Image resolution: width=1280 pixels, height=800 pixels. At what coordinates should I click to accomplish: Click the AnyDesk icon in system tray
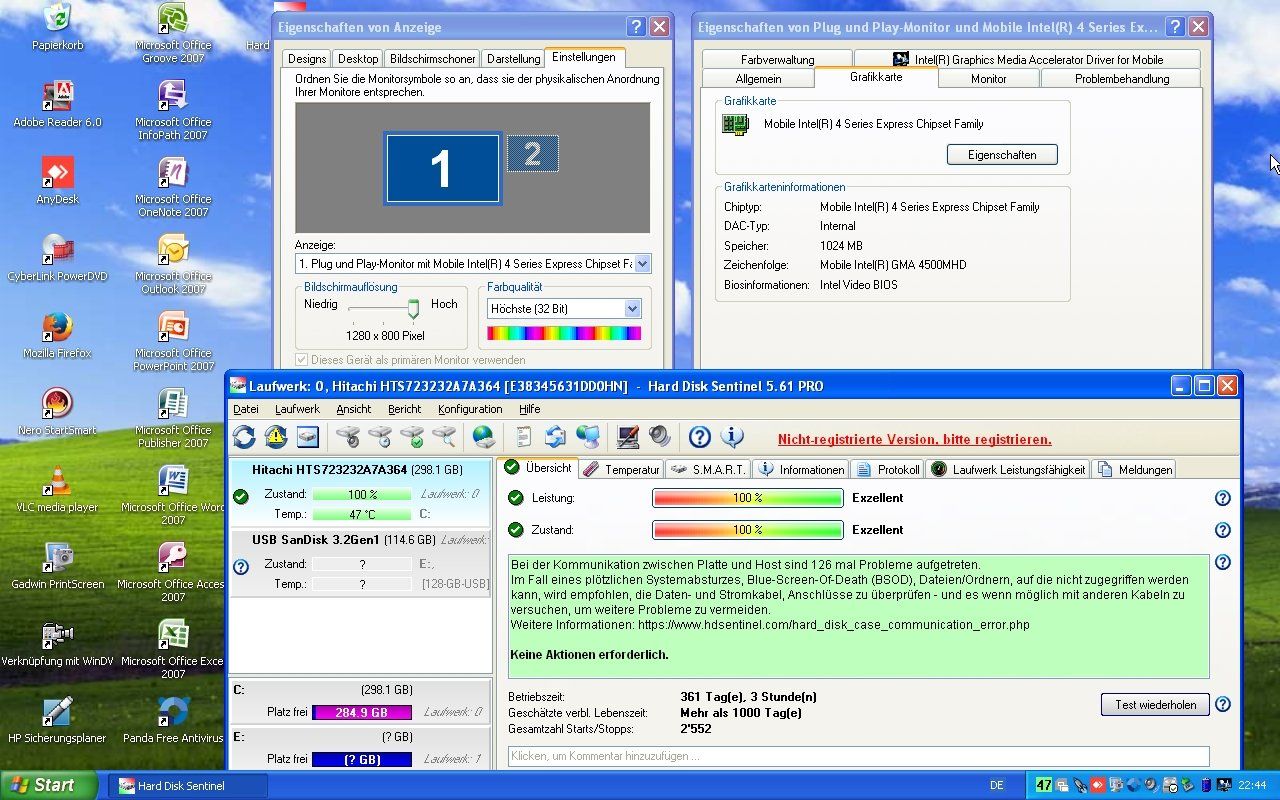[1097, 785]
